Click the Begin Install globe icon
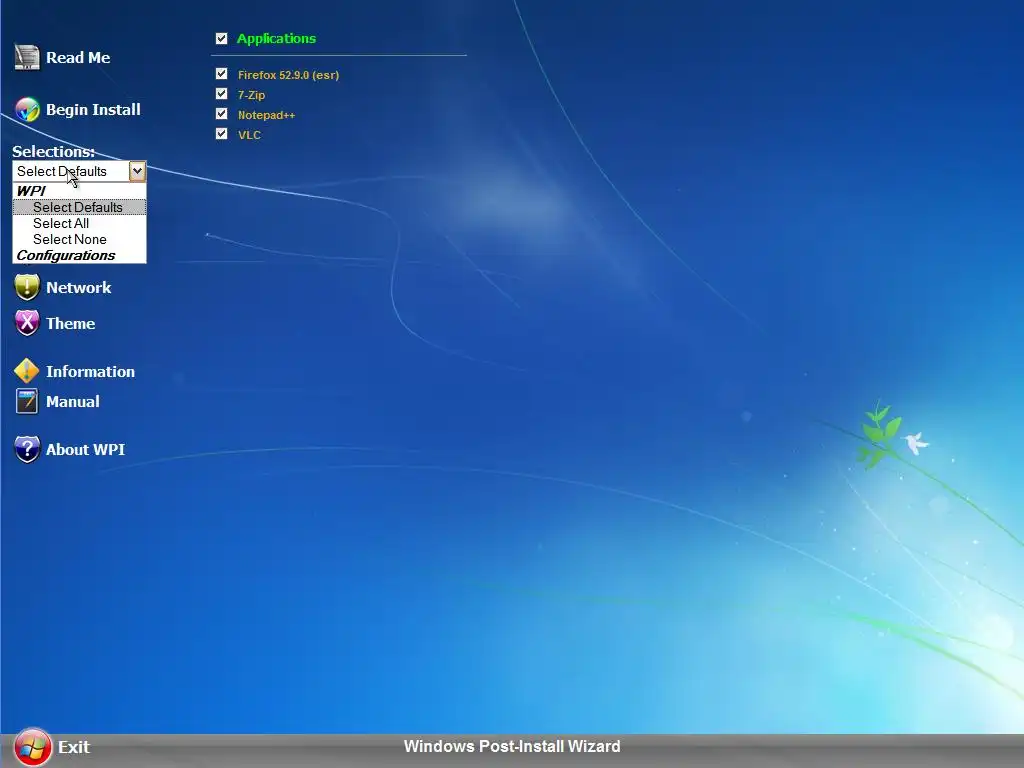The image size is (1024, 768). (27, 110)
